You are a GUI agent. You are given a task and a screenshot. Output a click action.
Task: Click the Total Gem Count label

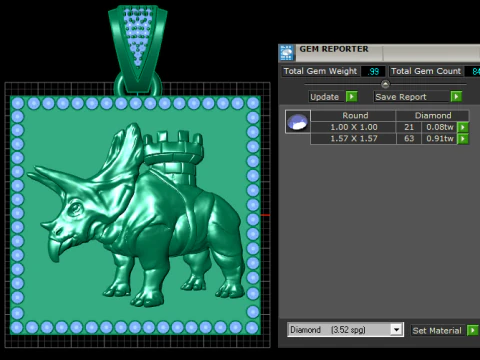pyautogui.click(x=426, y=71)
